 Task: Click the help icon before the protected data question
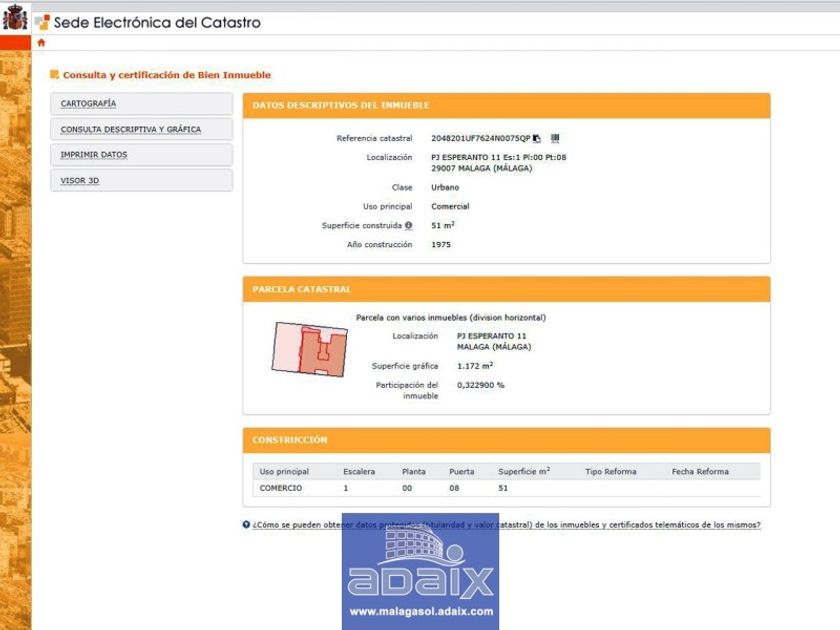246,524
